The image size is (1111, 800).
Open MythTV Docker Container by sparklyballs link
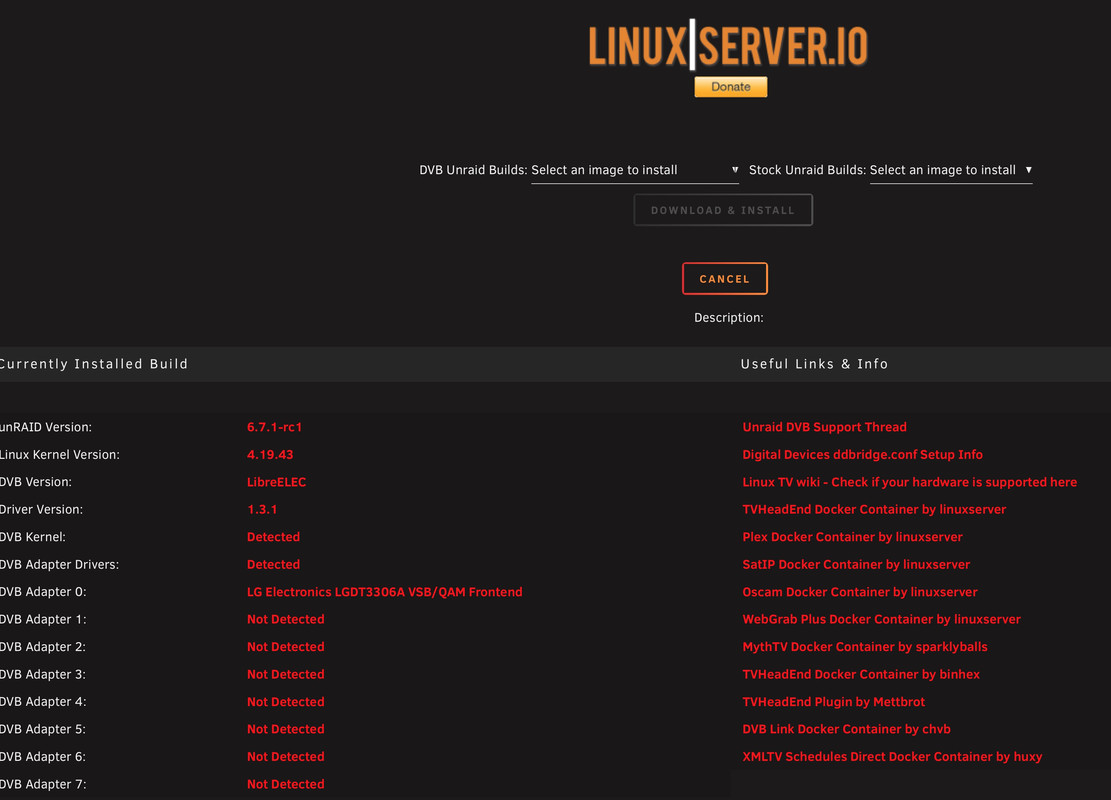864,647
